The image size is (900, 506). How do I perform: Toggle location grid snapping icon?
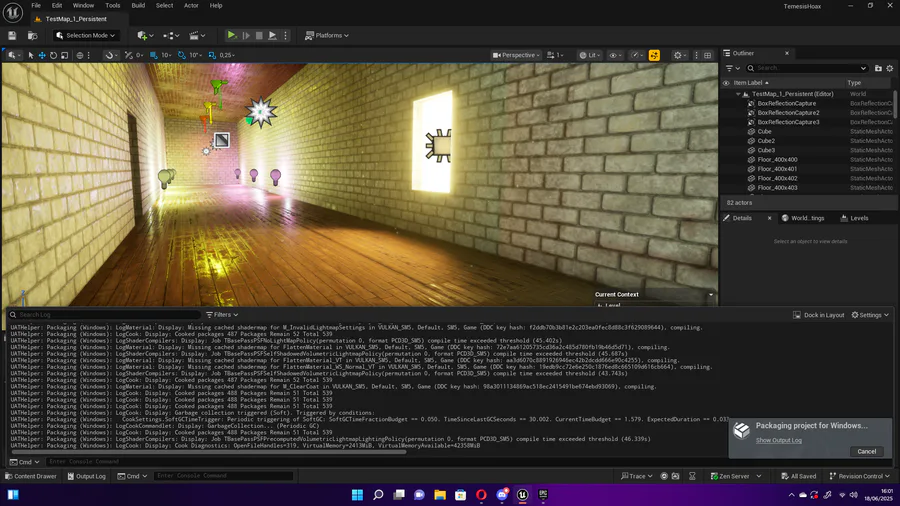pos(154,55)
